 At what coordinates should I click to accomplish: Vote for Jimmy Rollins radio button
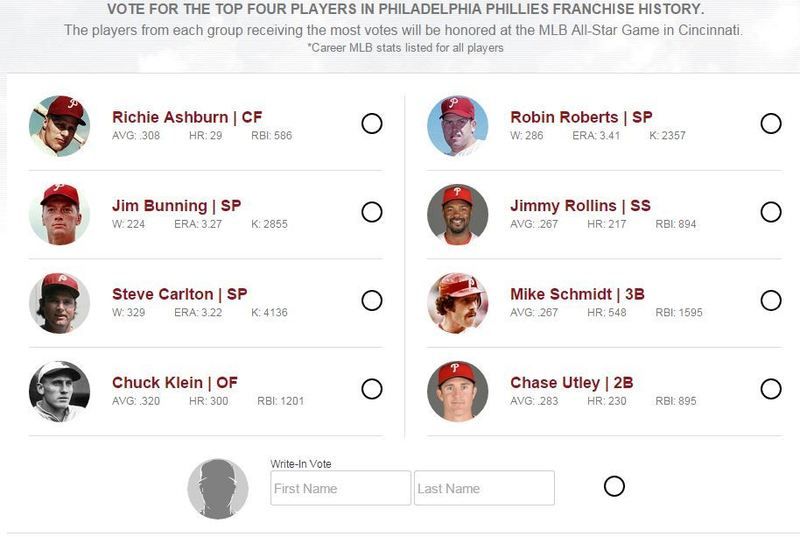click(771, 212)
